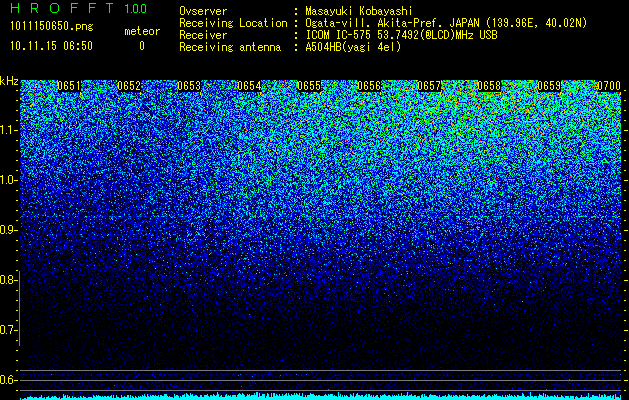Click the 1.0 frequency axis label
The height and width of the screenshot is (400, 629).
click(7, 181)
